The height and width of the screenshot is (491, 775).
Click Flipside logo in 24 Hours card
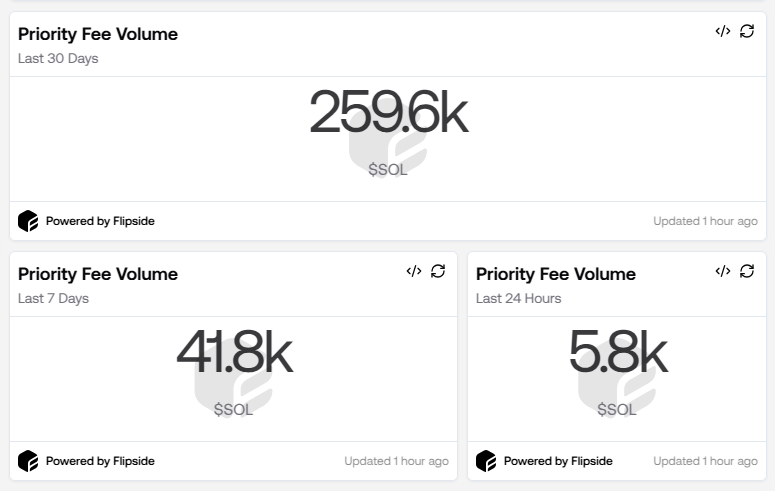[x=486, y=461]
